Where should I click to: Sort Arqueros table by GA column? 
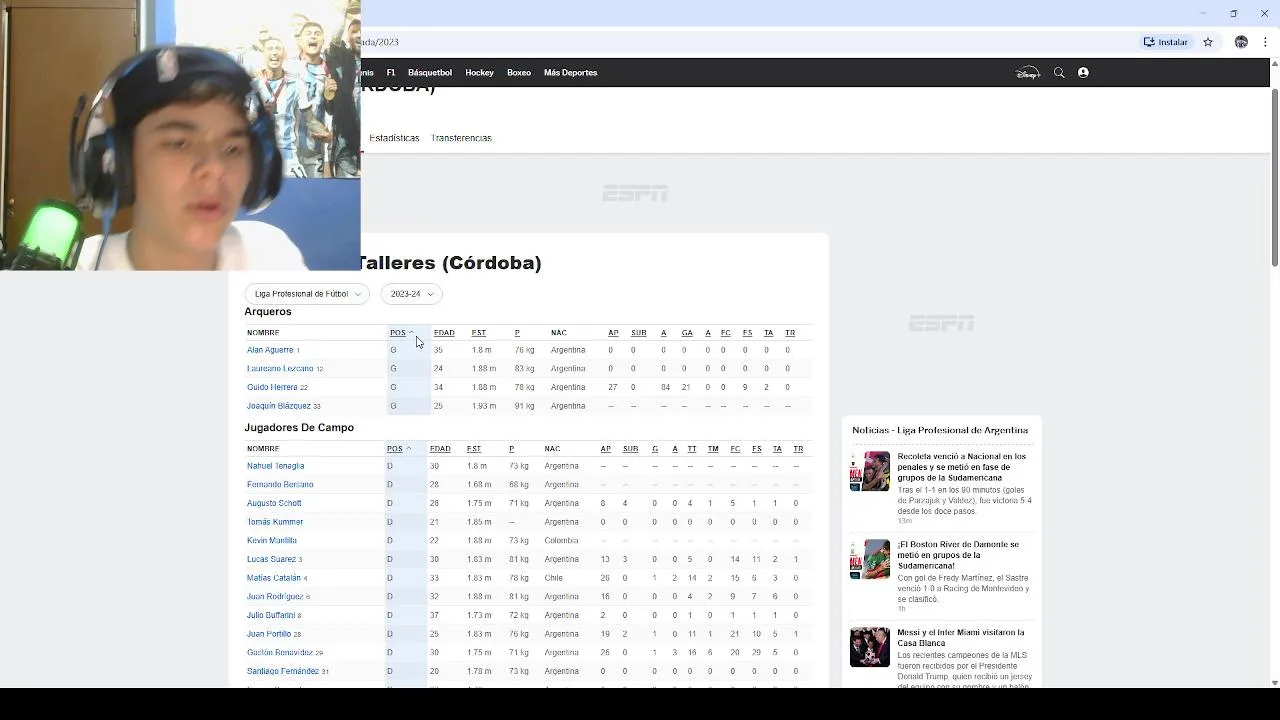pyautogui.click(x=687, y=333)
